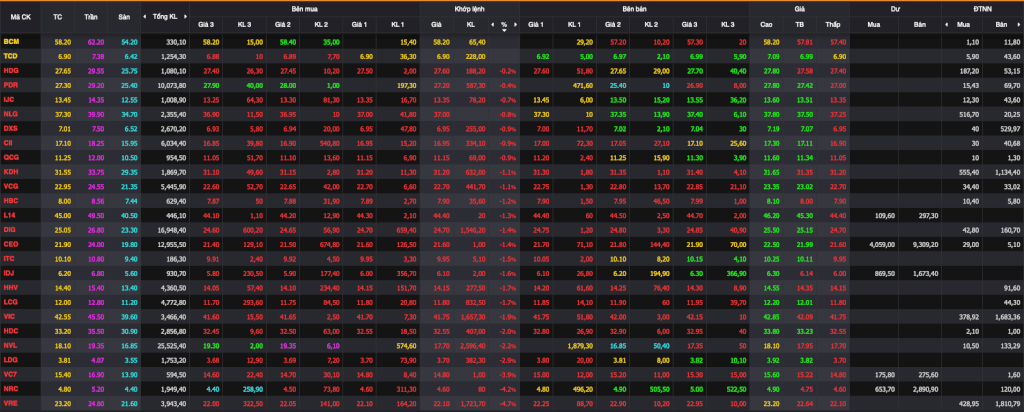This screenshot has width=1024, height=412.
Task: Open stock symbol BCM
Action: click(x=11, y=41)
